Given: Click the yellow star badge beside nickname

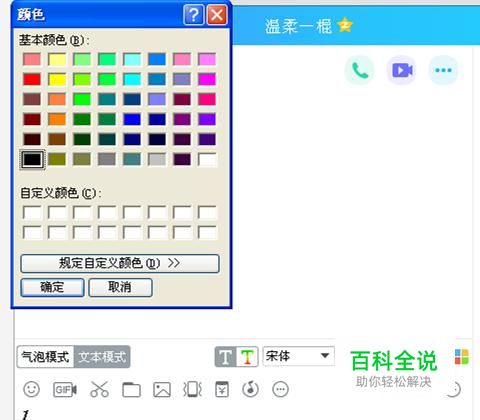Looking at the screenshot, I should (x=345, y=25).
